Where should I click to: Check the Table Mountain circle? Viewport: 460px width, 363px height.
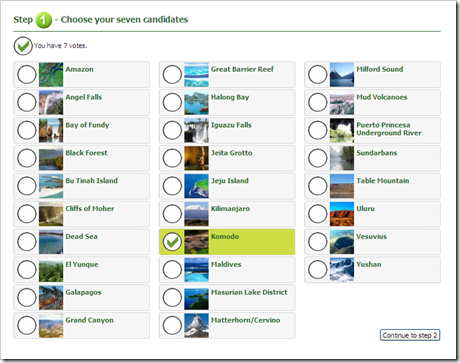pos(318,186)
